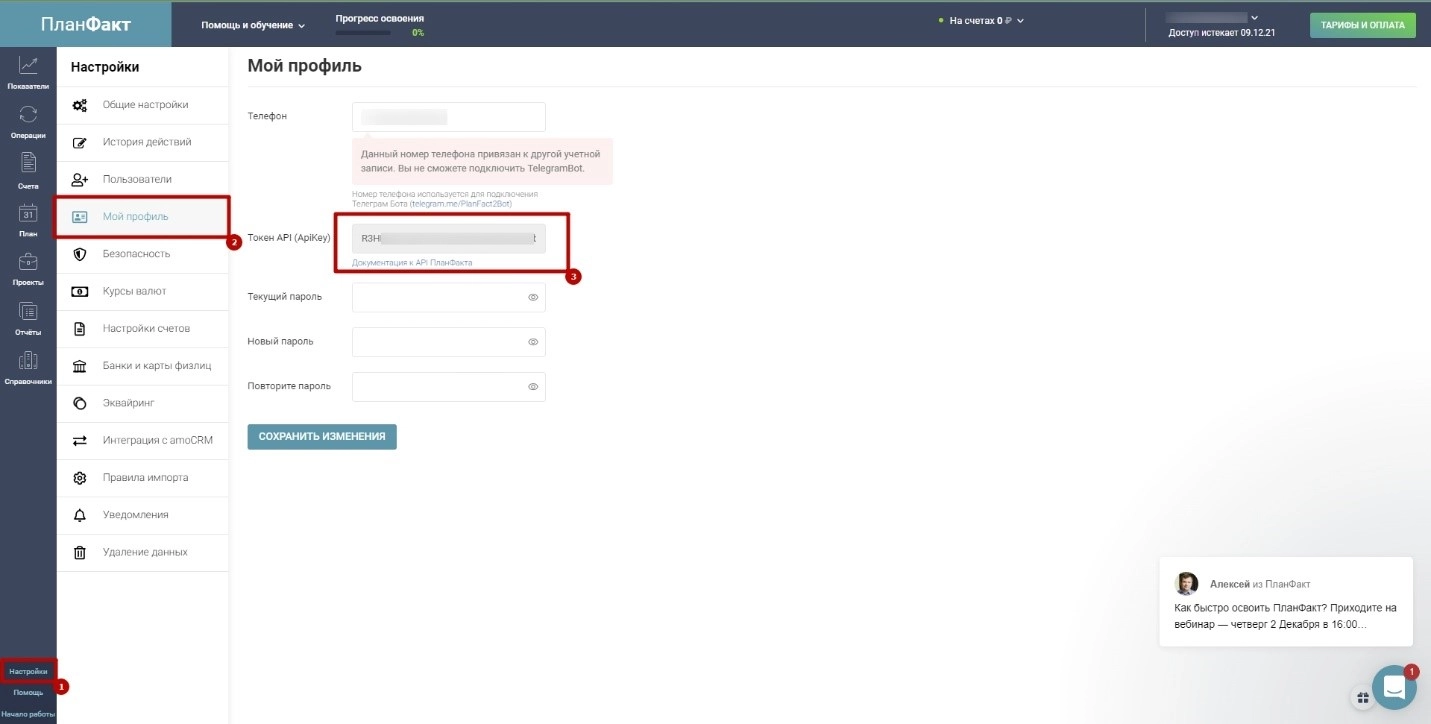Open the План calendar icon
Viewport: 1431px width, 724px height.
pos(28,213)
